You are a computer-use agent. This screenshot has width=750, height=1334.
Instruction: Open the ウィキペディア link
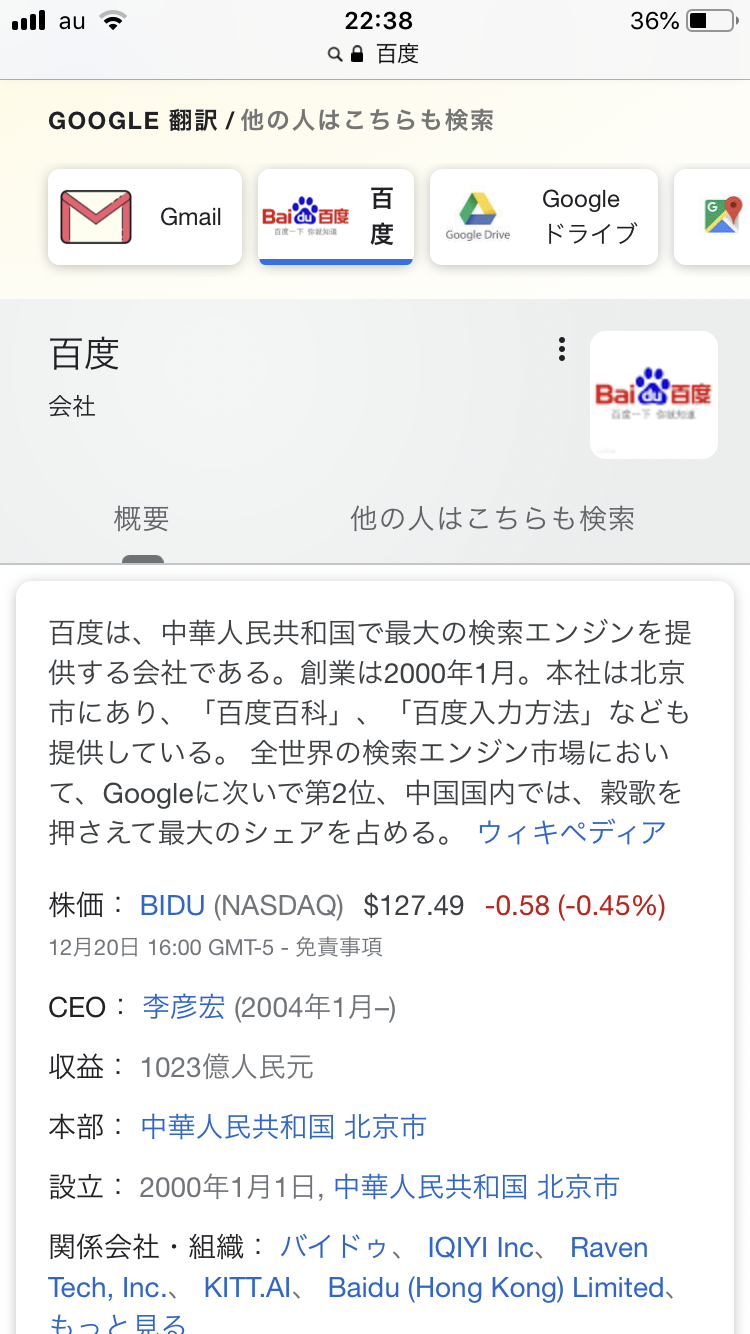tap(571, 832)
